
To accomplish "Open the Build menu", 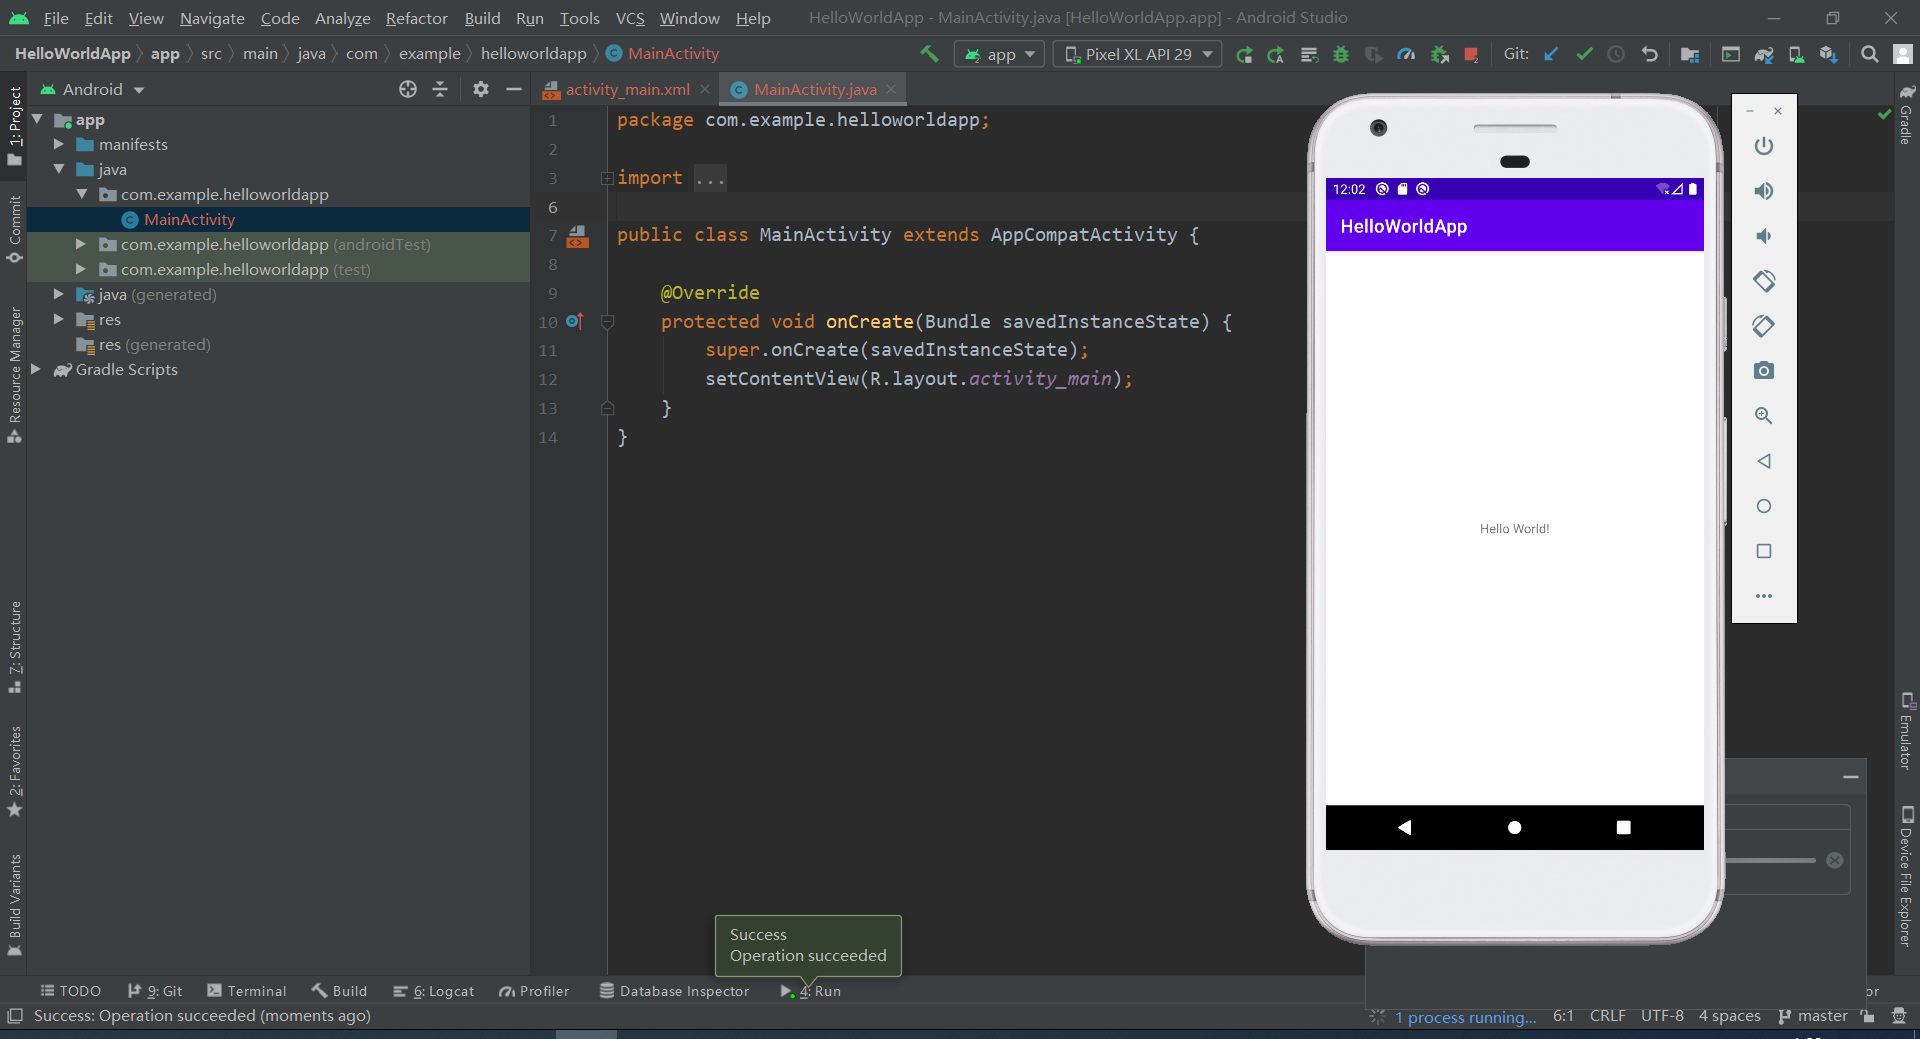I will (x=482, y=18).
